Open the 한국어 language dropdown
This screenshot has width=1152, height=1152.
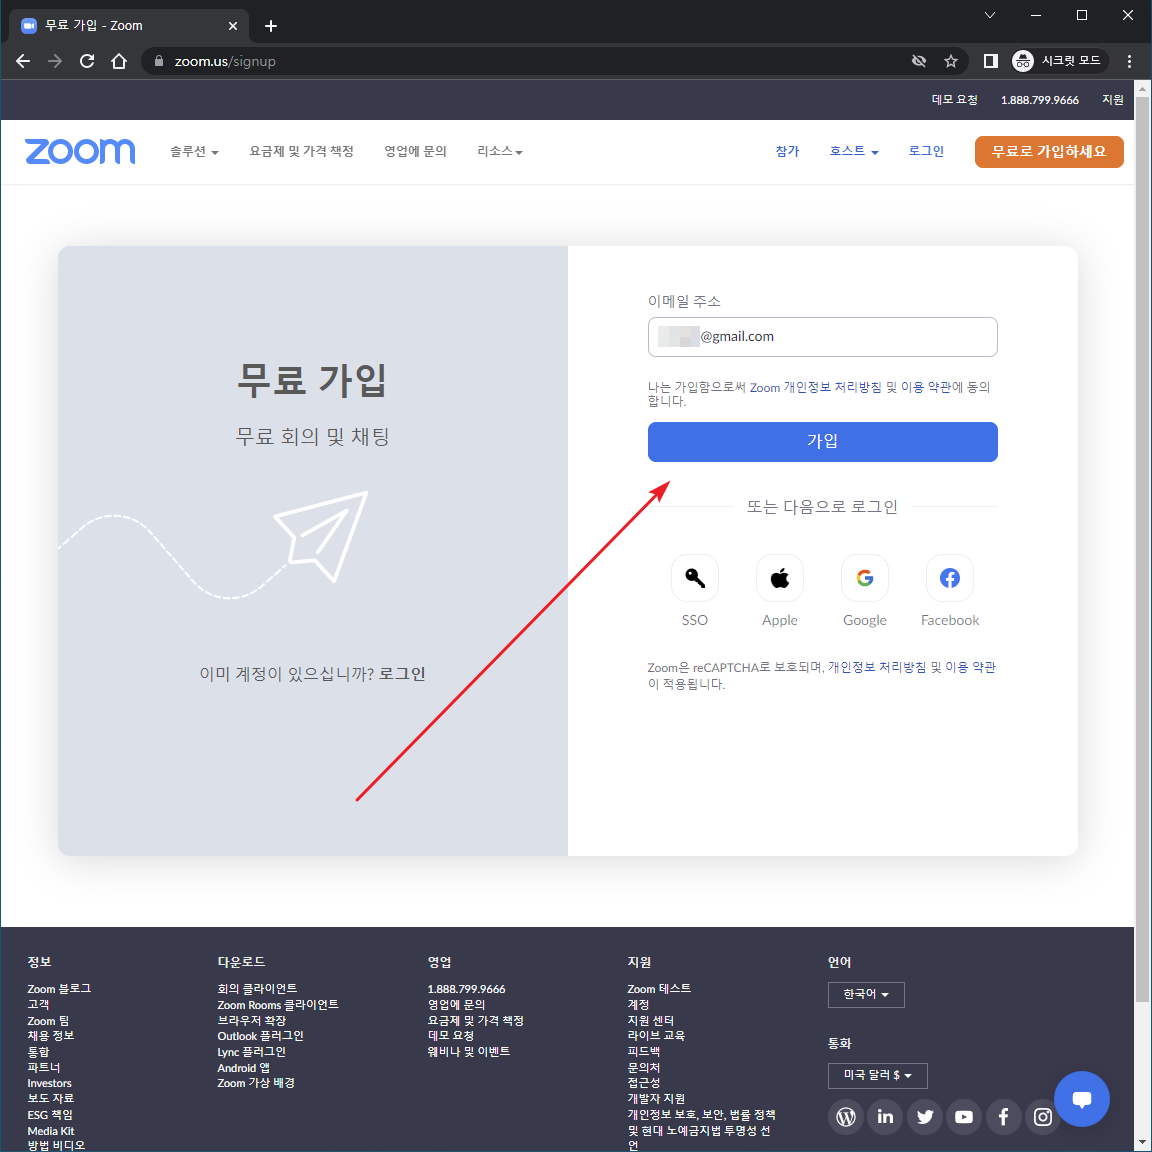tap(865, 994)
